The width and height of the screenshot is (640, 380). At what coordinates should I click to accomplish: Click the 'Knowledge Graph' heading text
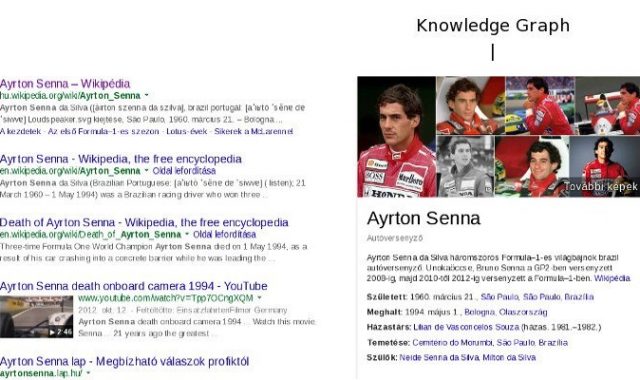pyautogui.click(x=493, y=26)
